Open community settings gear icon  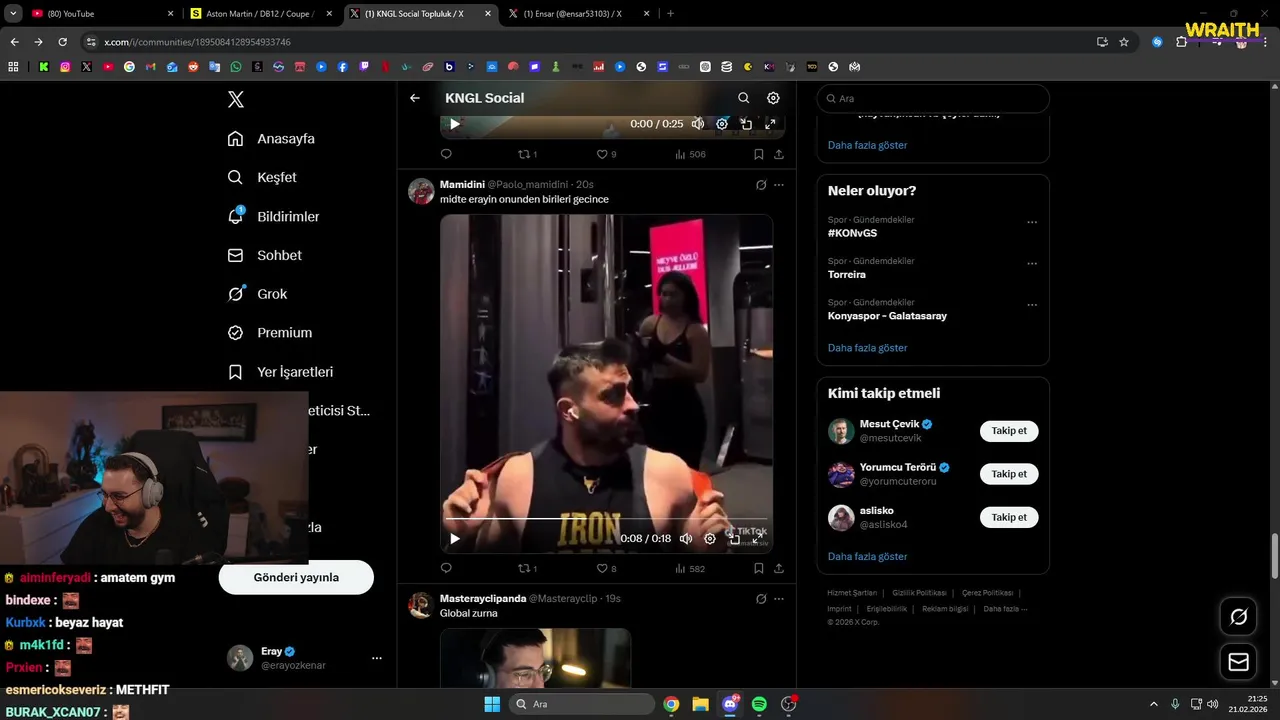point(773,98)
